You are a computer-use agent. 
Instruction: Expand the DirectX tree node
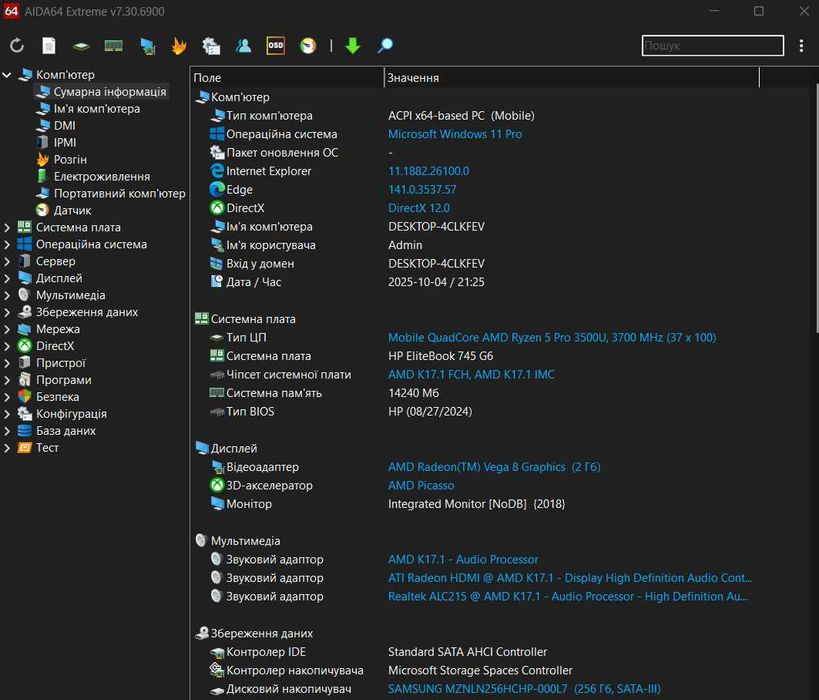tap(7, 346)
